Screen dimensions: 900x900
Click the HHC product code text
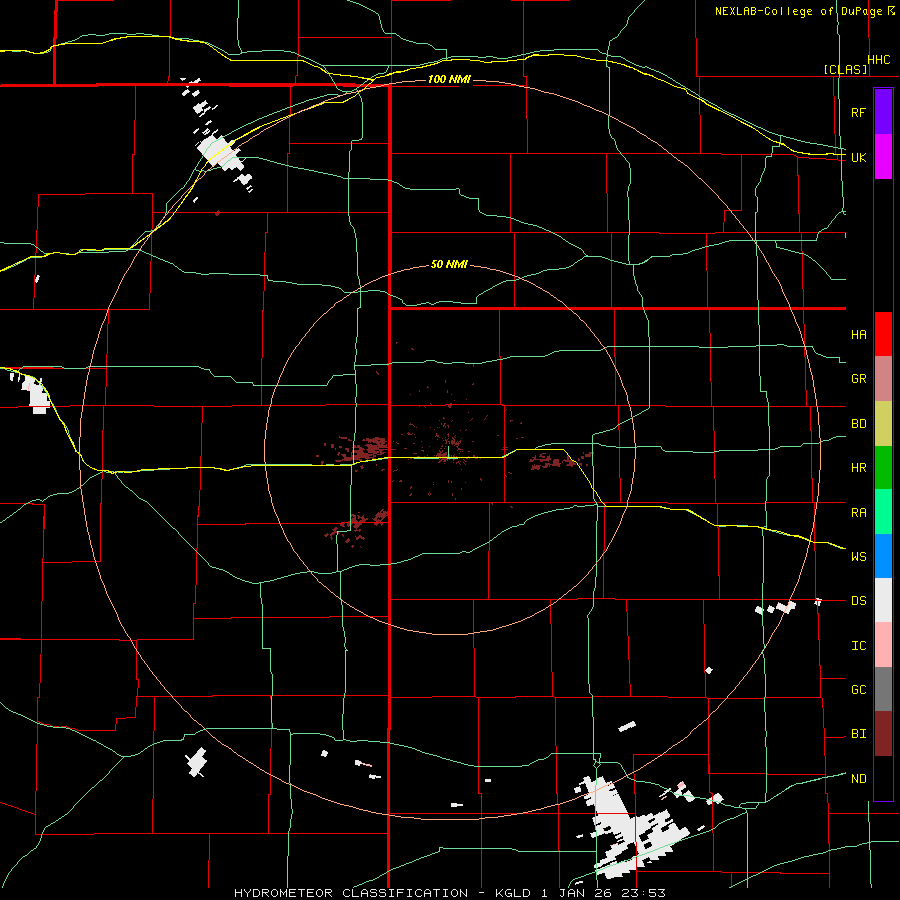coord(879,60)
